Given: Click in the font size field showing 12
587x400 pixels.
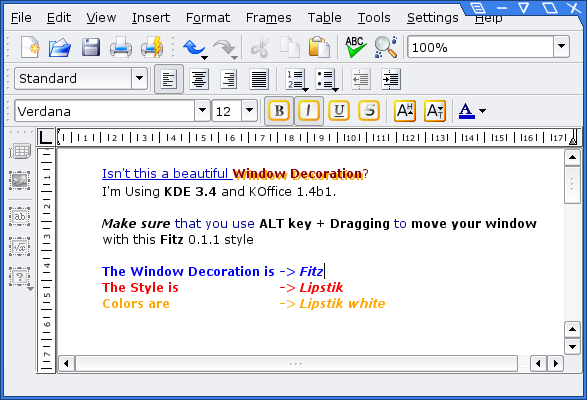Looking at the screenshot, I should 226,111.
